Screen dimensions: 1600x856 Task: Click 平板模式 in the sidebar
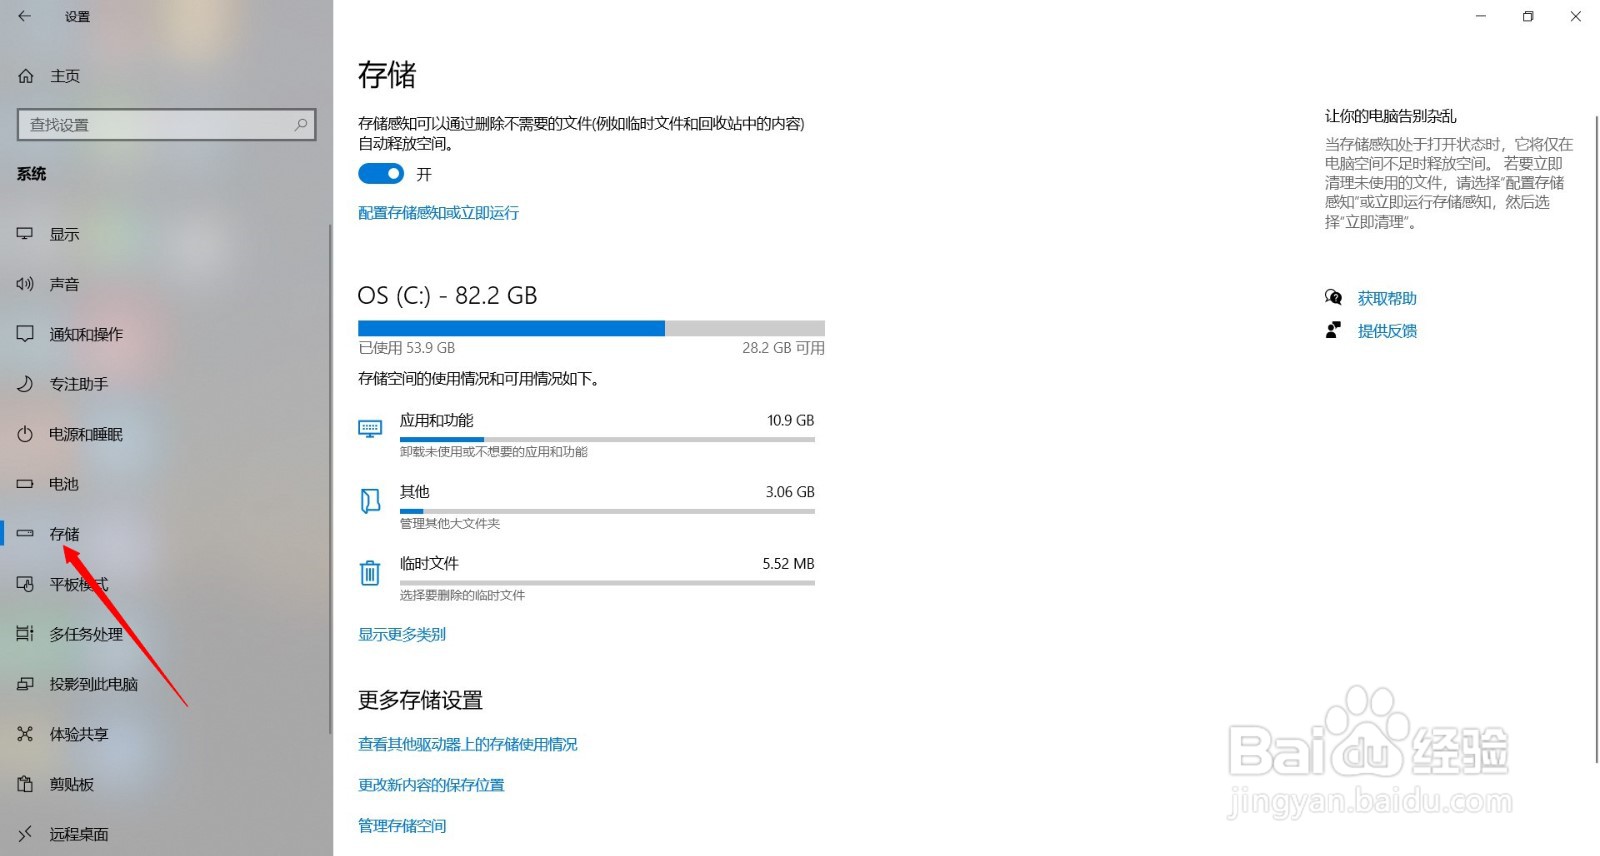coord(79,584)
